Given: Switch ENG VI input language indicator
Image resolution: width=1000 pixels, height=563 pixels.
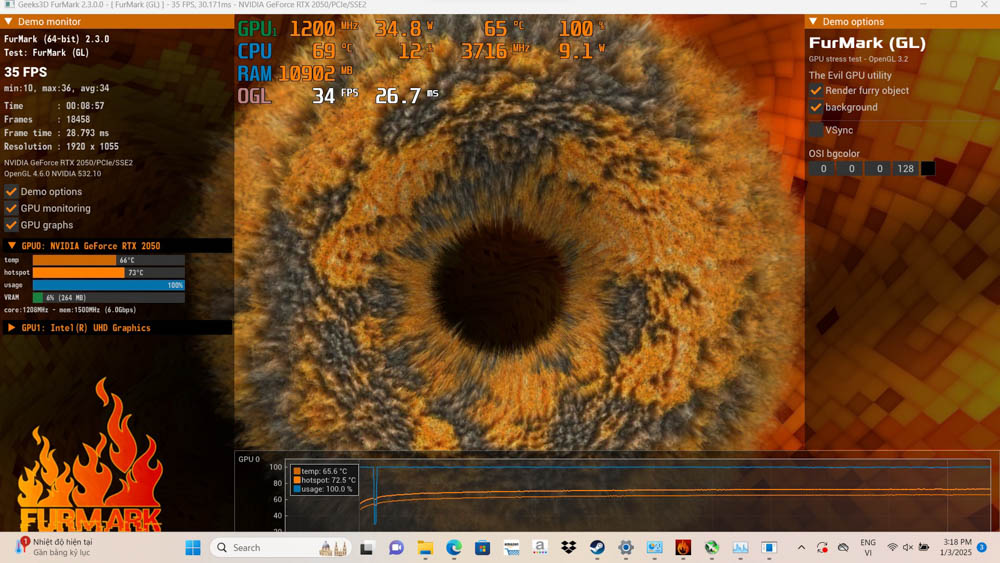Looking at the screenshot, I should (x=868, y=548).
